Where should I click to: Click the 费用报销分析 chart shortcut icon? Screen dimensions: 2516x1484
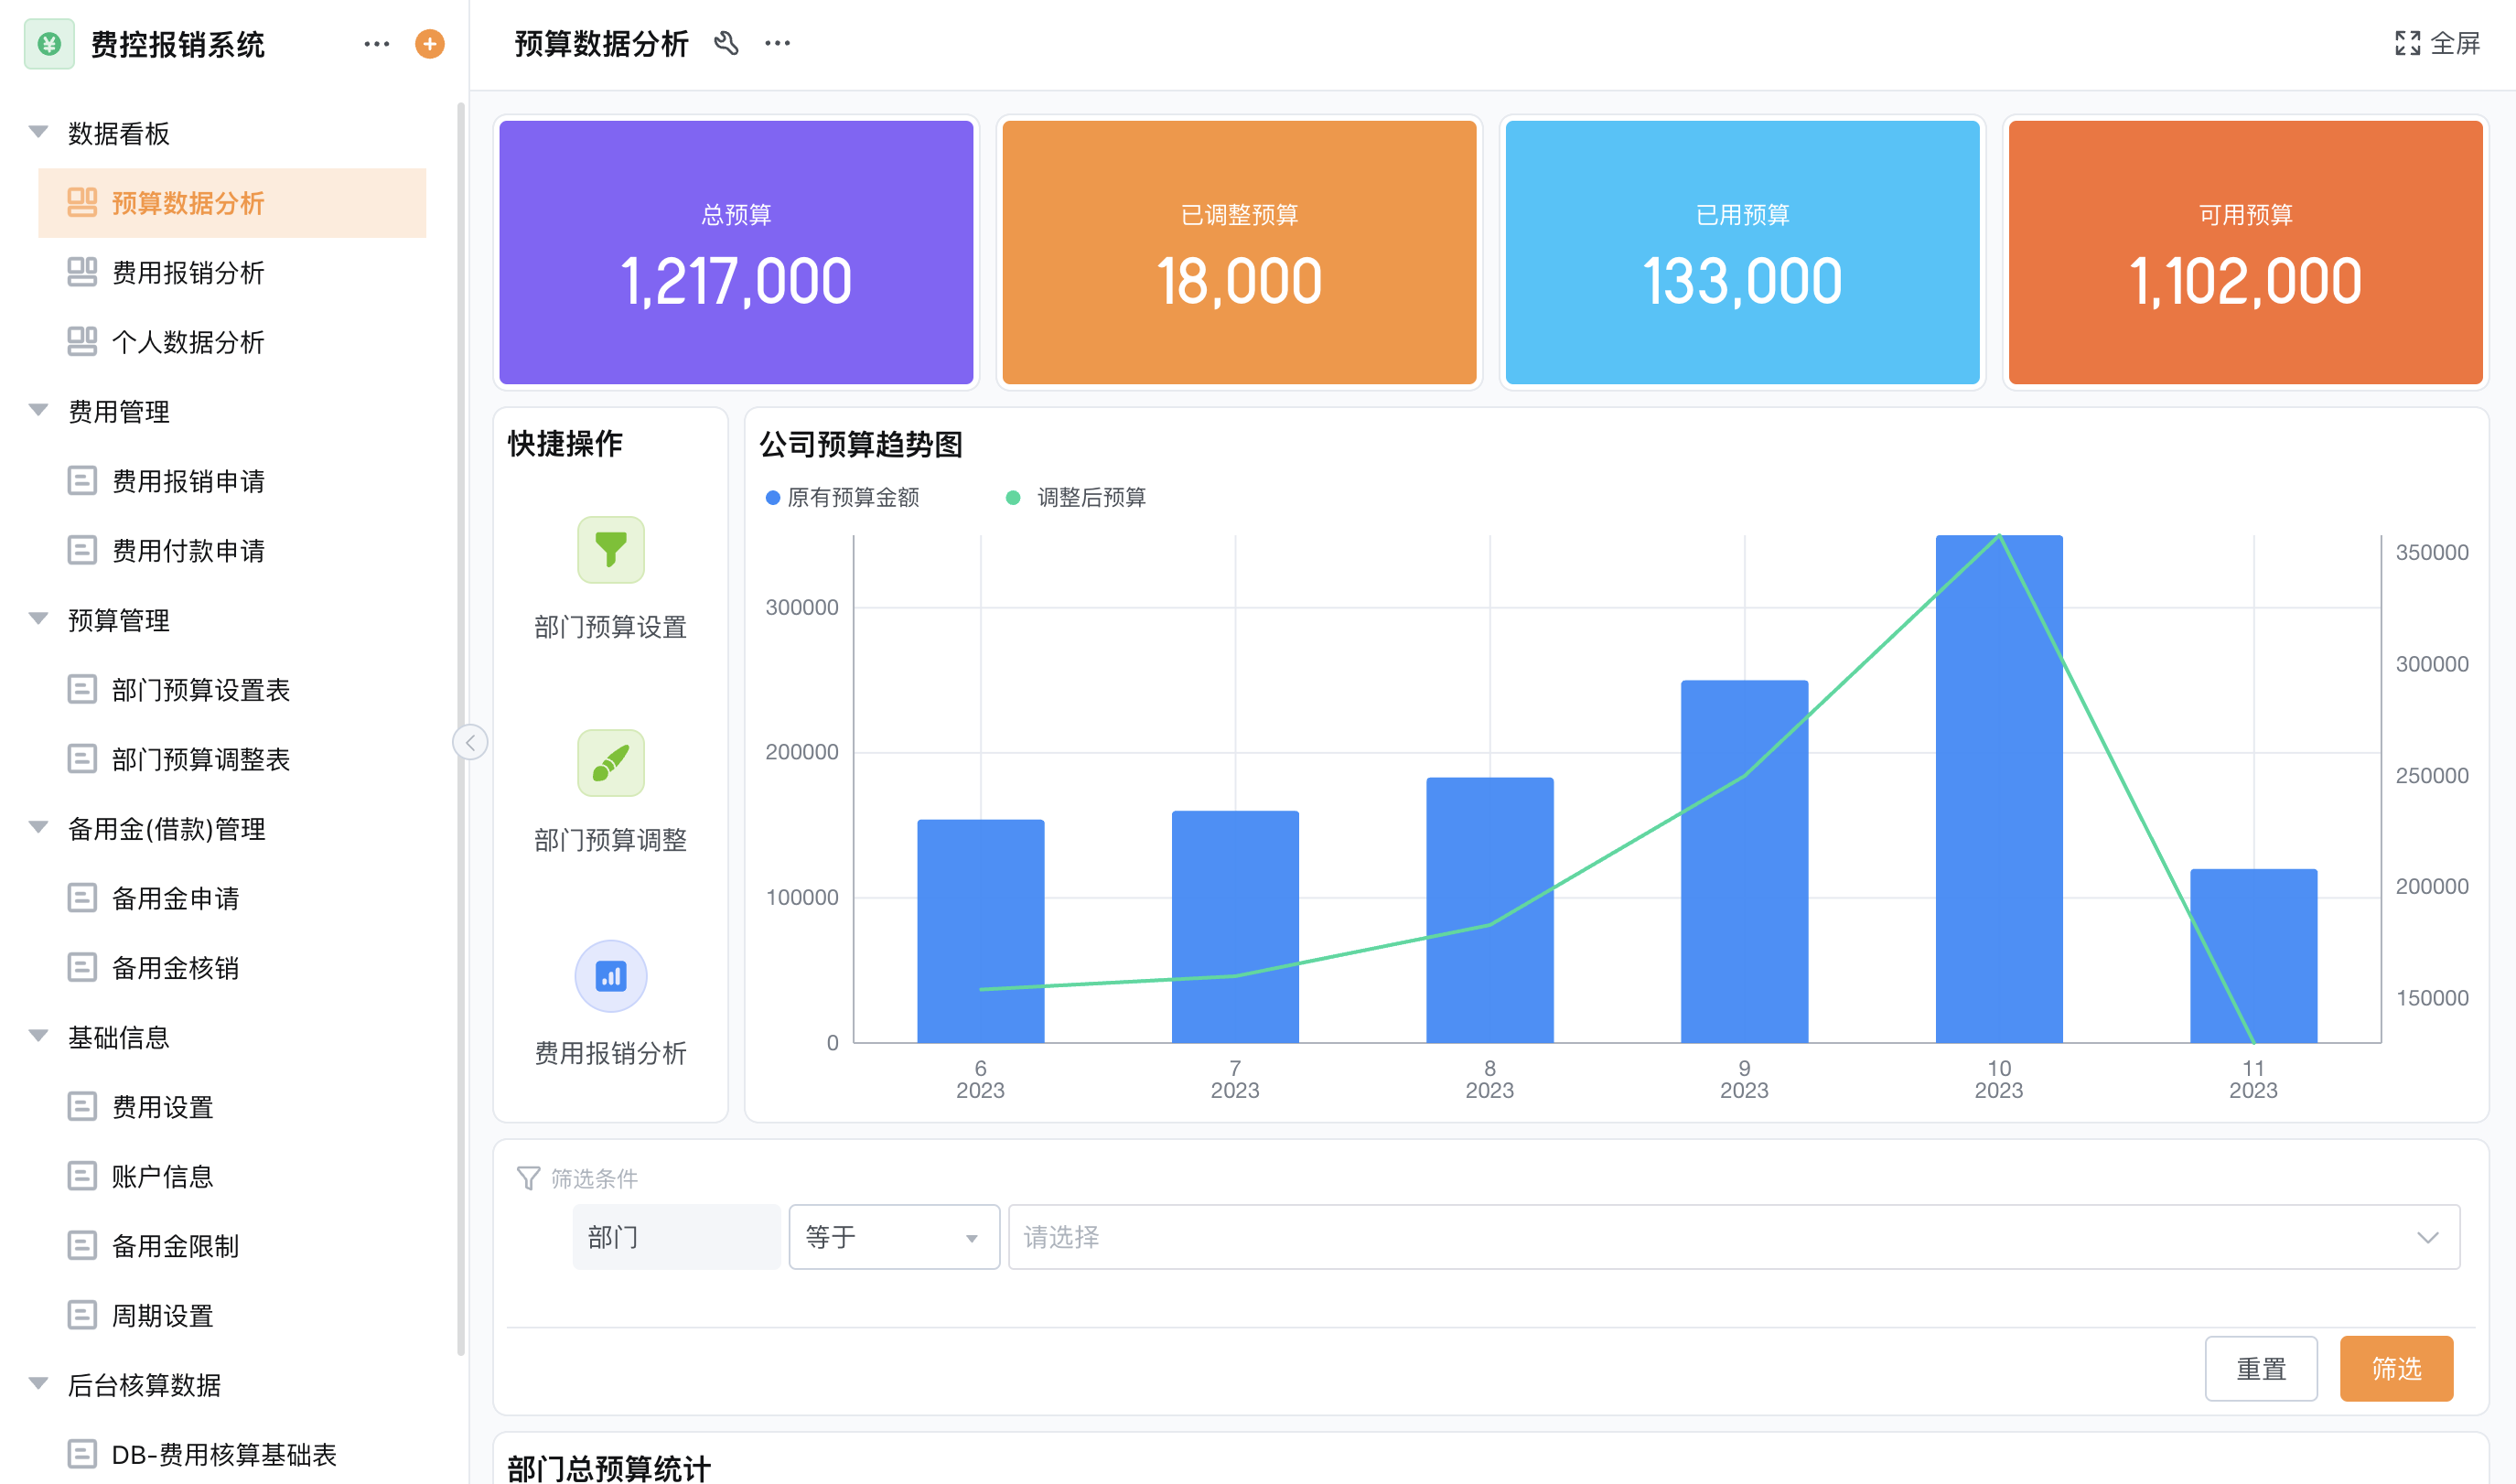(x=611, y=976)
